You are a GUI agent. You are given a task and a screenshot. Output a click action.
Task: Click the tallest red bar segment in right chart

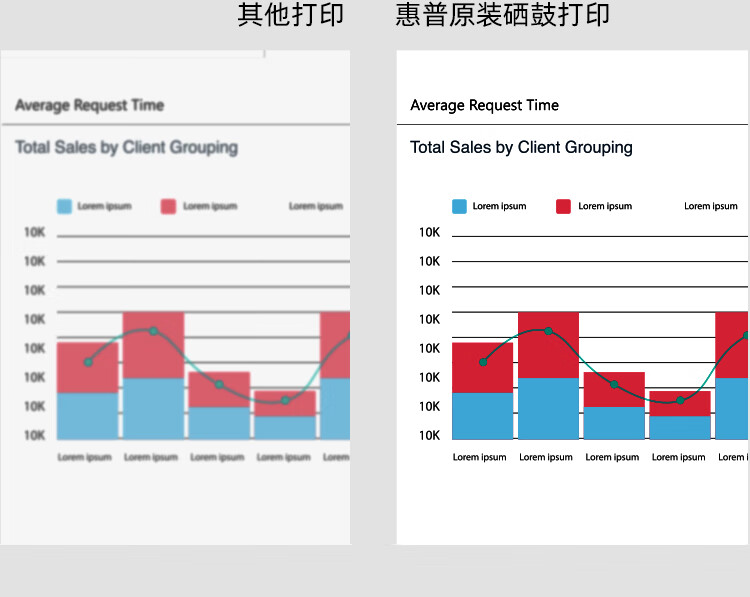[548, 345]
